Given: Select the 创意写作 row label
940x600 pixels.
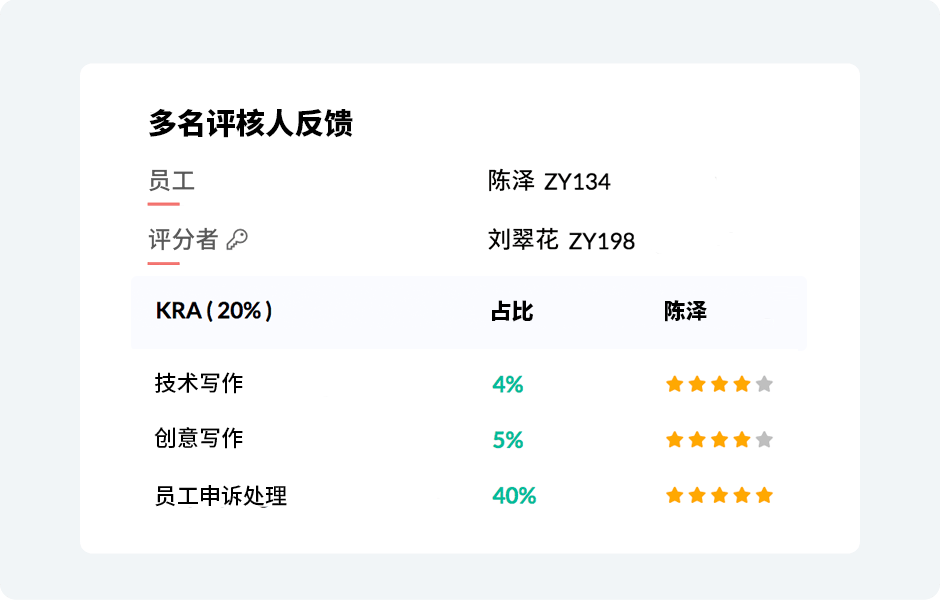Looking at the screenshot, I should coord(199,439).
